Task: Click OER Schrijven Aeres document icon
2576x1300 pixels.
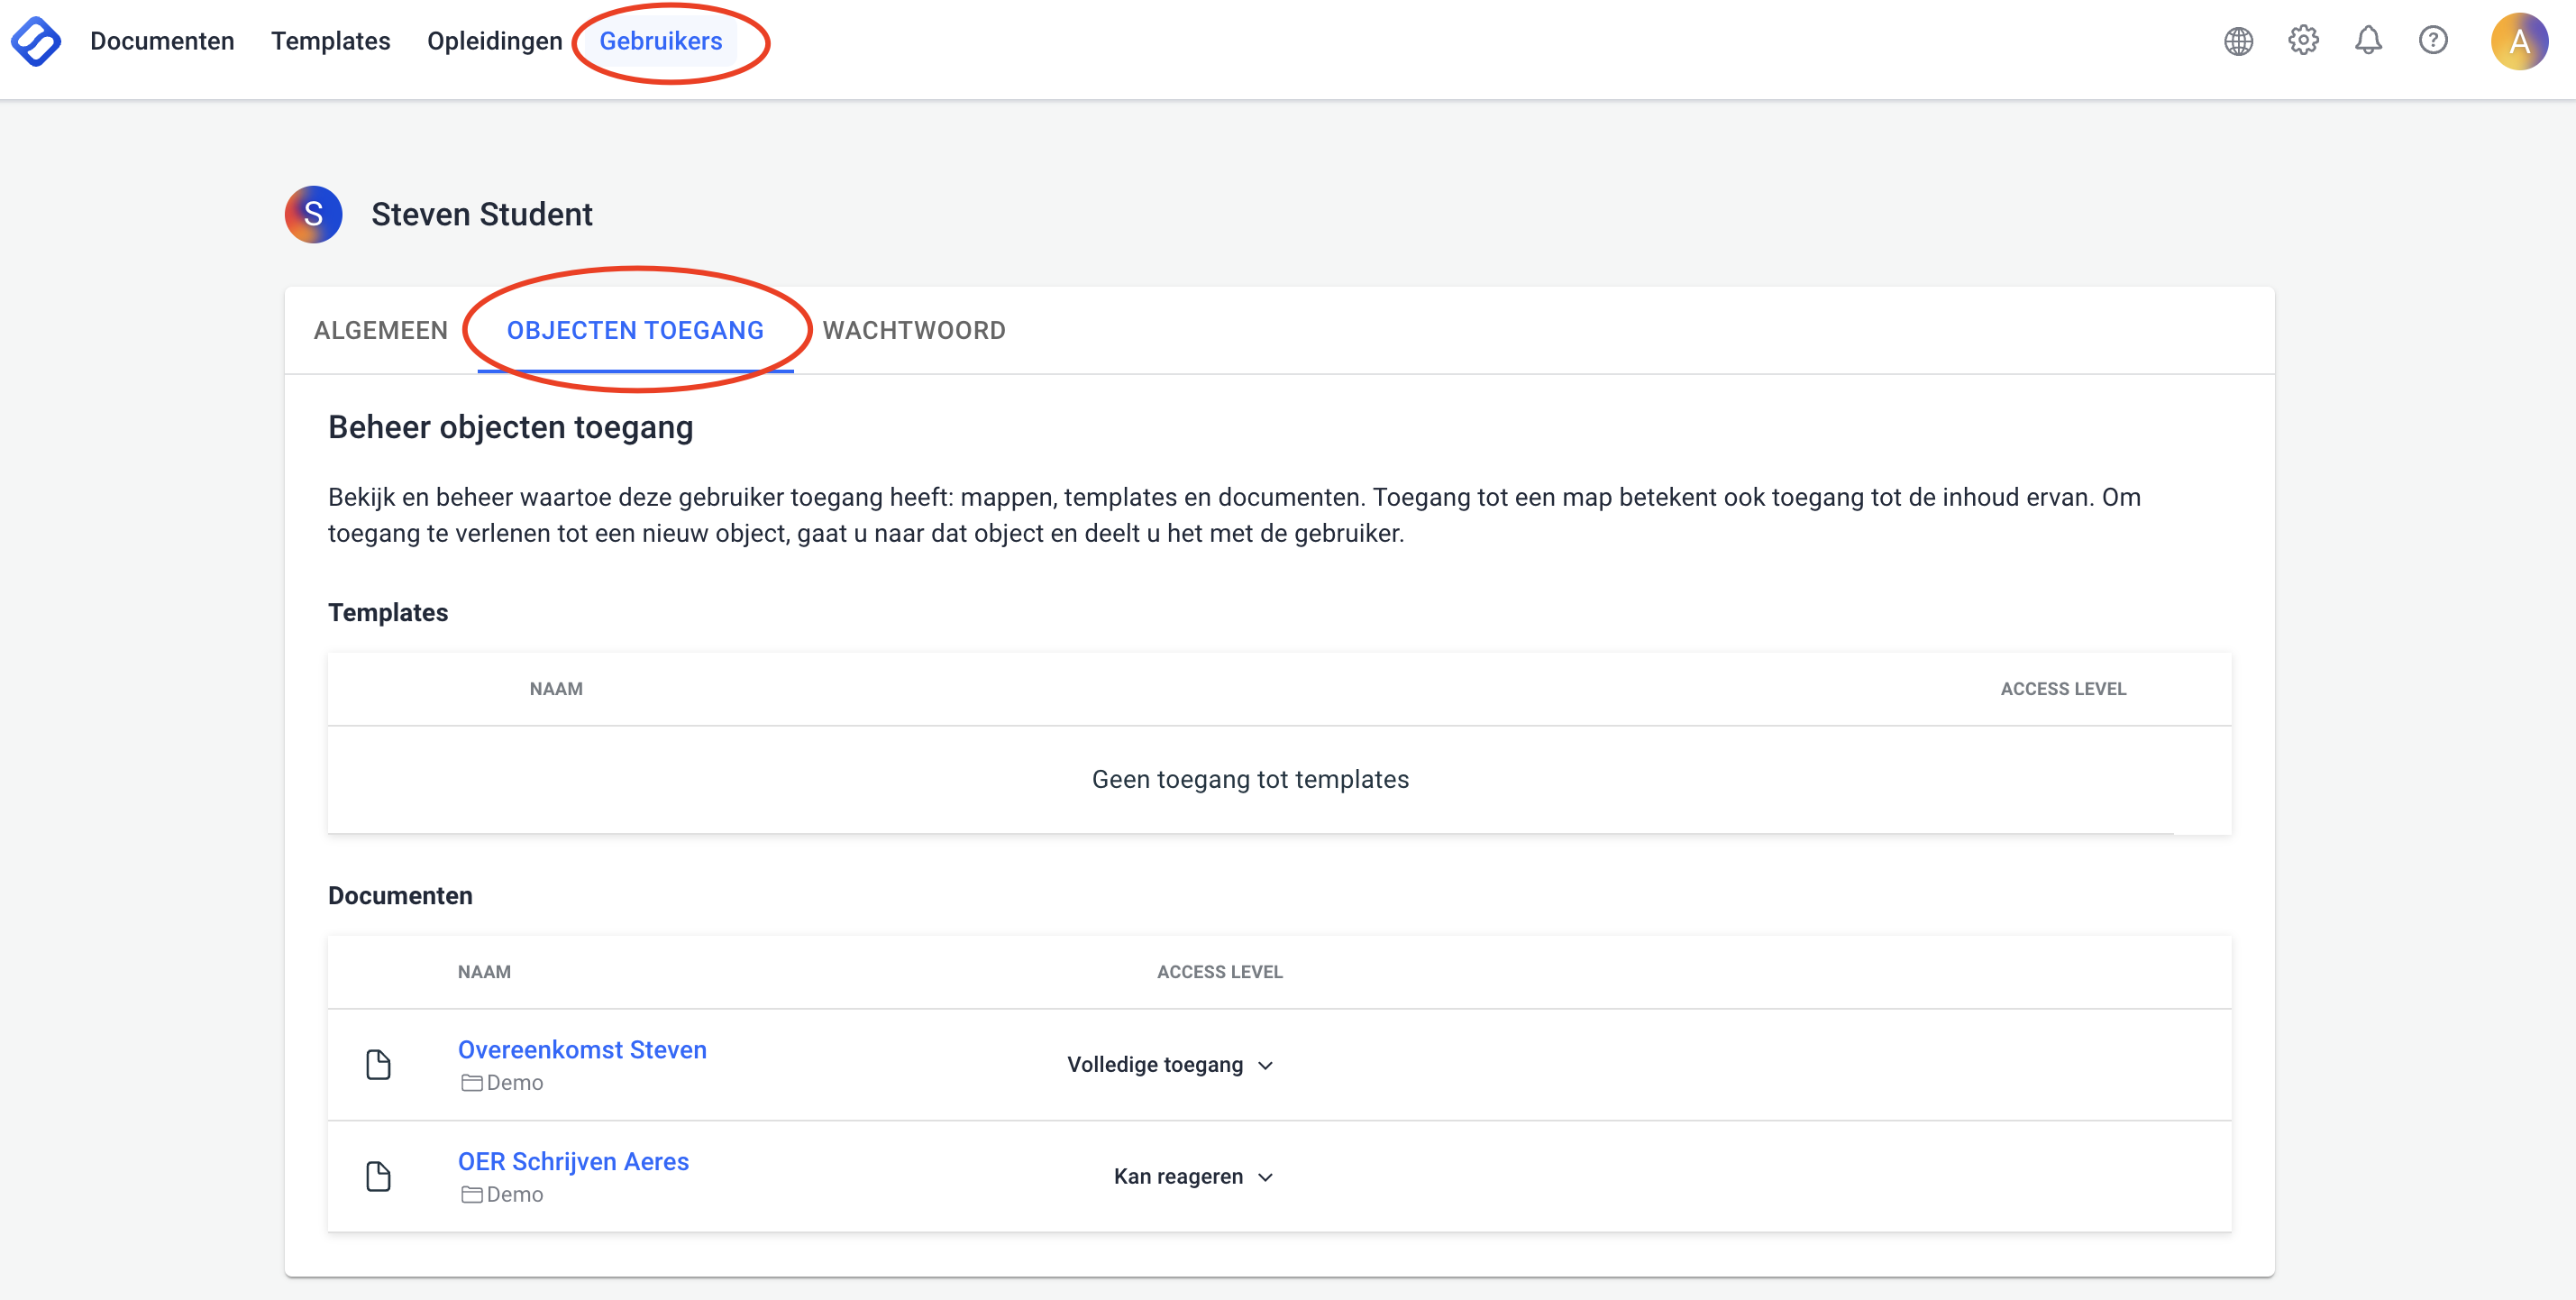Action: pyautogui.click(x=378, y=1176)
